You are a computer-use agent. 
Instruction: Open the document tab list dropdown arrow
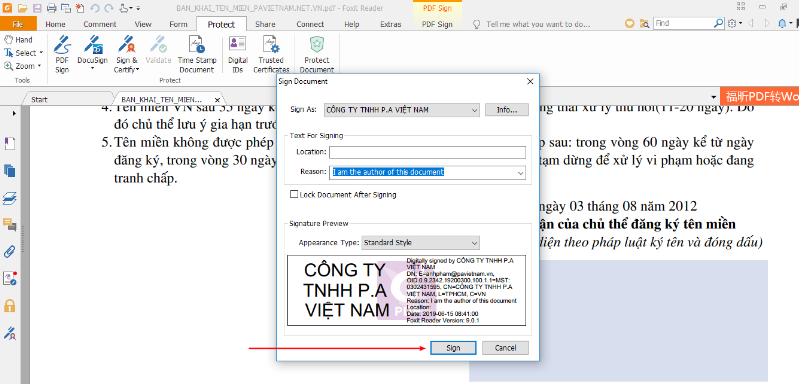(x=714, y=97)
